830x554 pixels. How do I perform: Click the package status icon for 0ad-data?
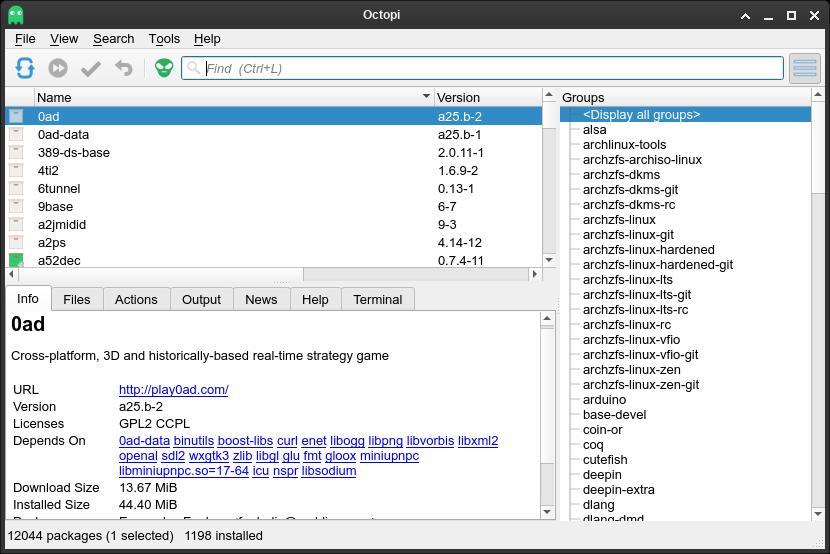[16, 134]
